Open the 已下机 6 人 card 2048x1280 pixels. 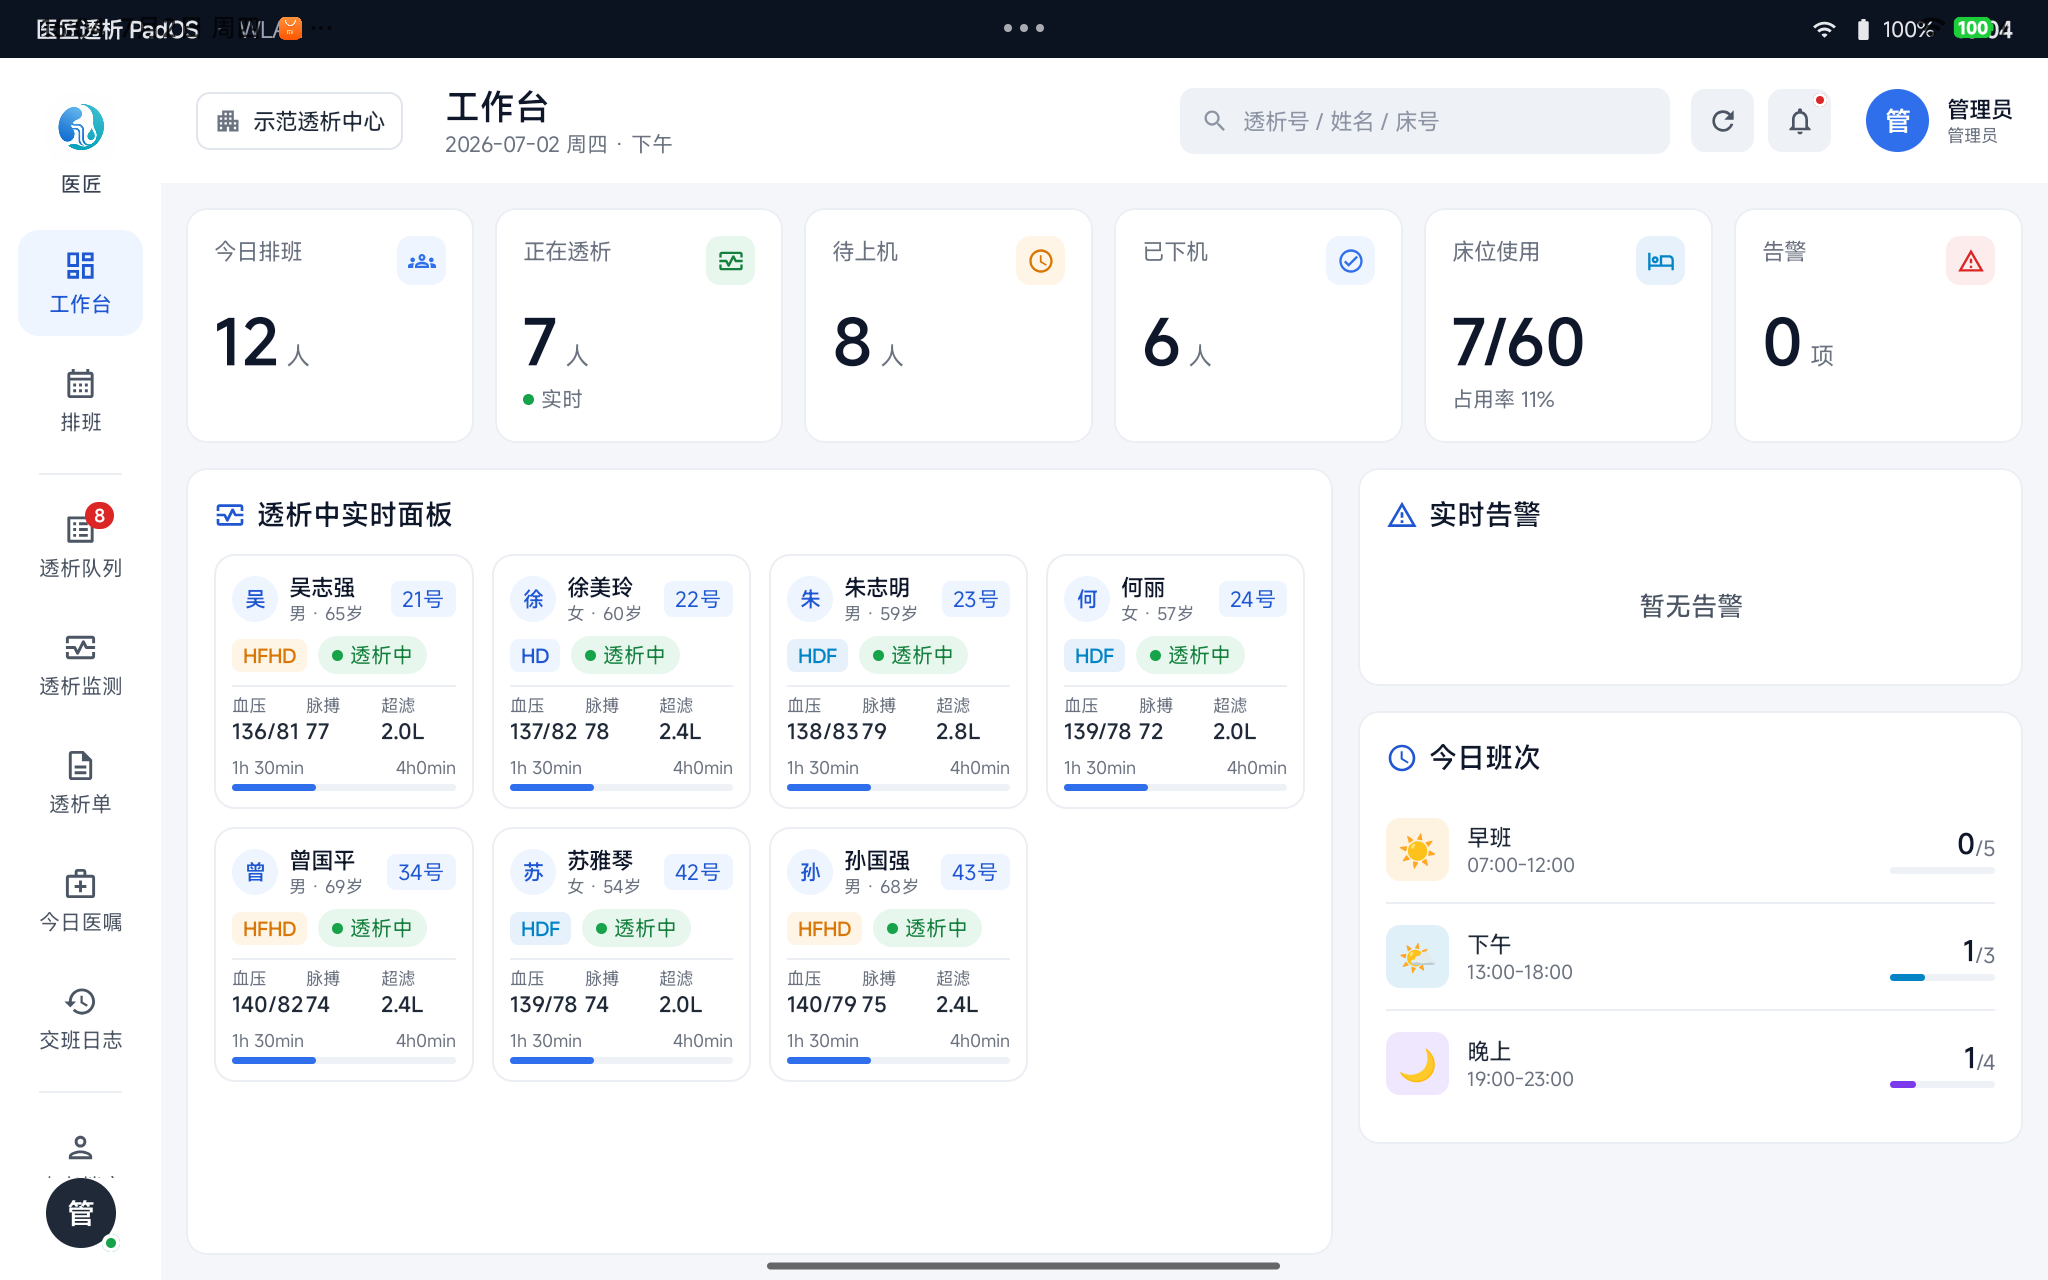(1258, 325)
